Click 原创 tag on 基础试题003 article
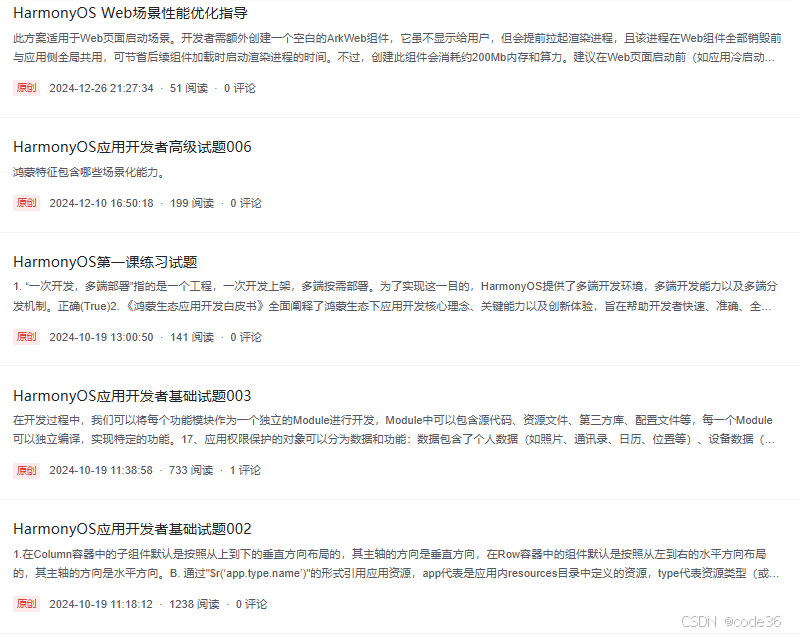The height and width of the screenshot is (637, 800). 27,470
